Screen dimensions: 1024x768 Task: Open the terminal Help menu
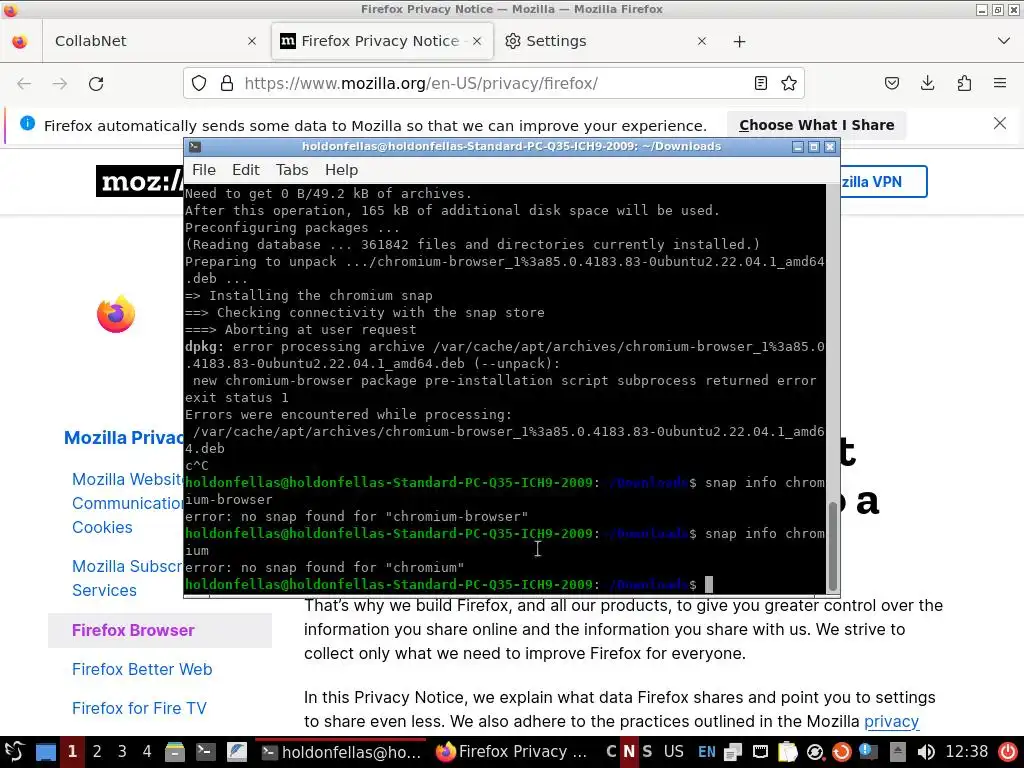342,170
